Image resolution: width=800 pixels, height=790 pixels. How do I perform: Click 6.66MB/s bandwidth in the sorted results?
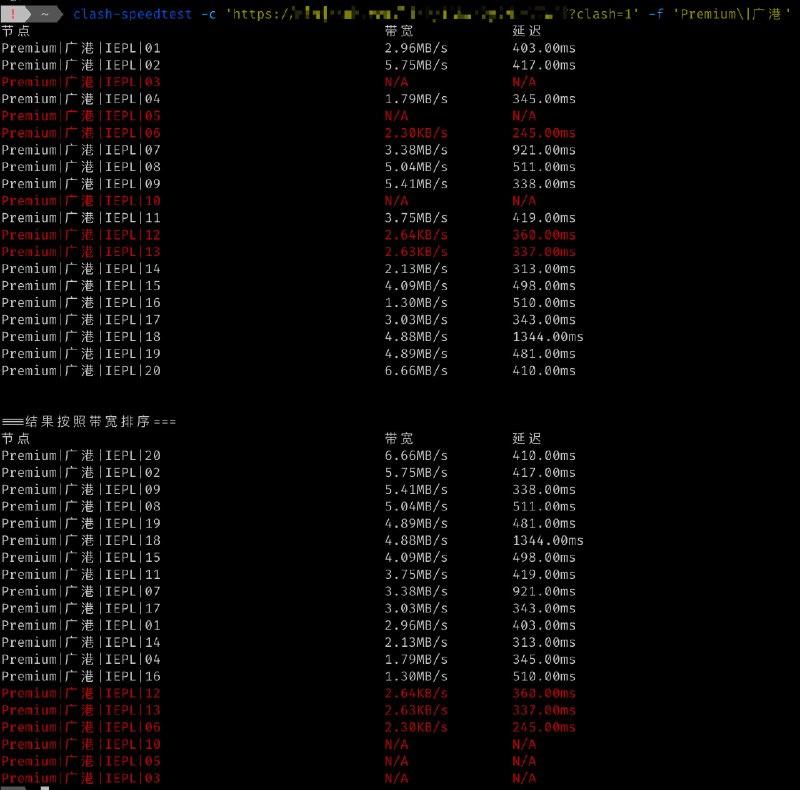coord(416,456)
